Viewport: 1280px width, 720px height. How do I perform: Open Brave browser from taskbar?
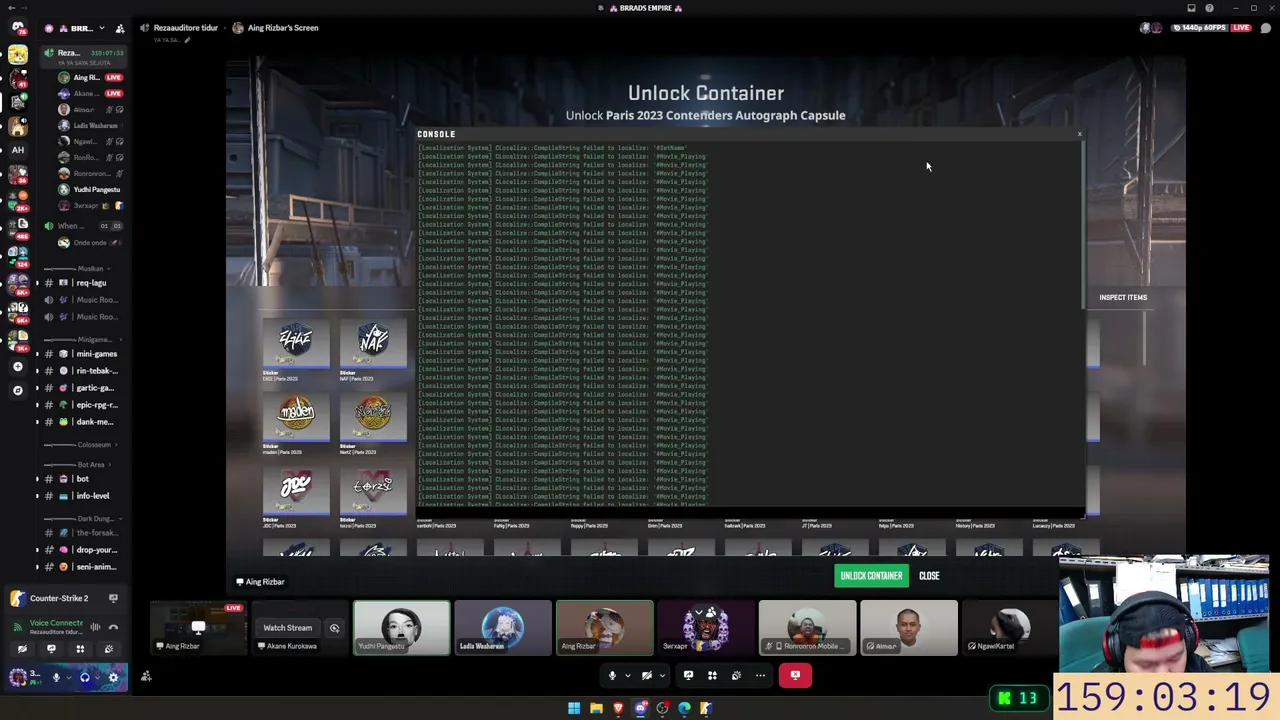pos(618,708)
